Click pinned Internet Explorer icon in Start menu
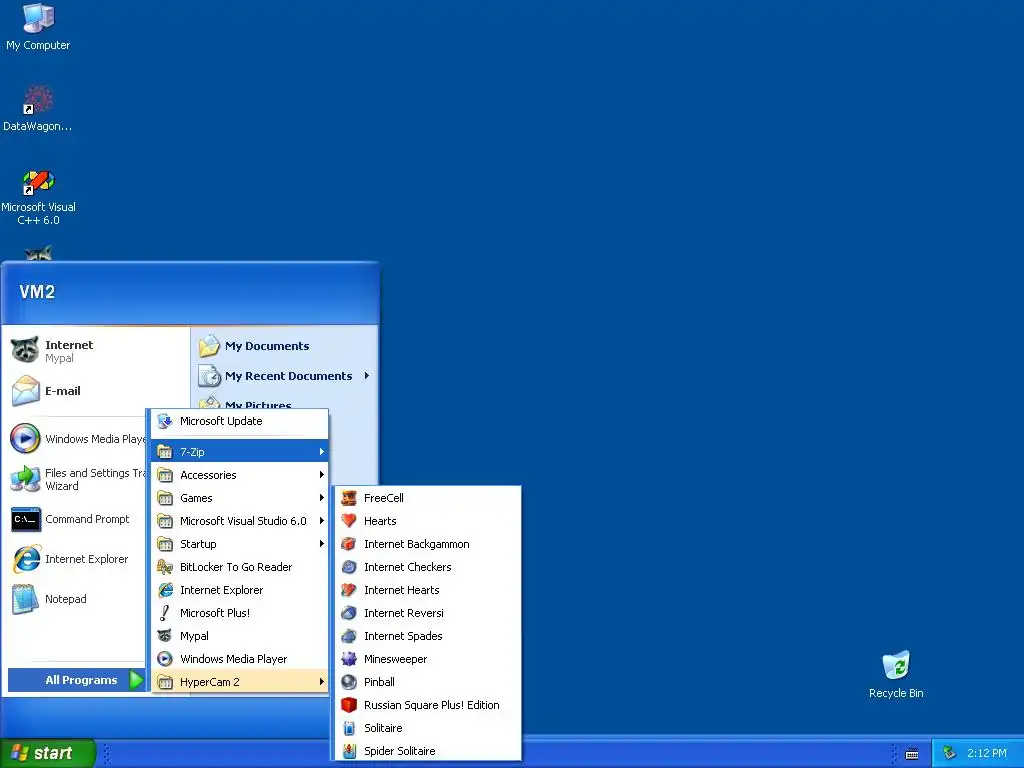 26,559
